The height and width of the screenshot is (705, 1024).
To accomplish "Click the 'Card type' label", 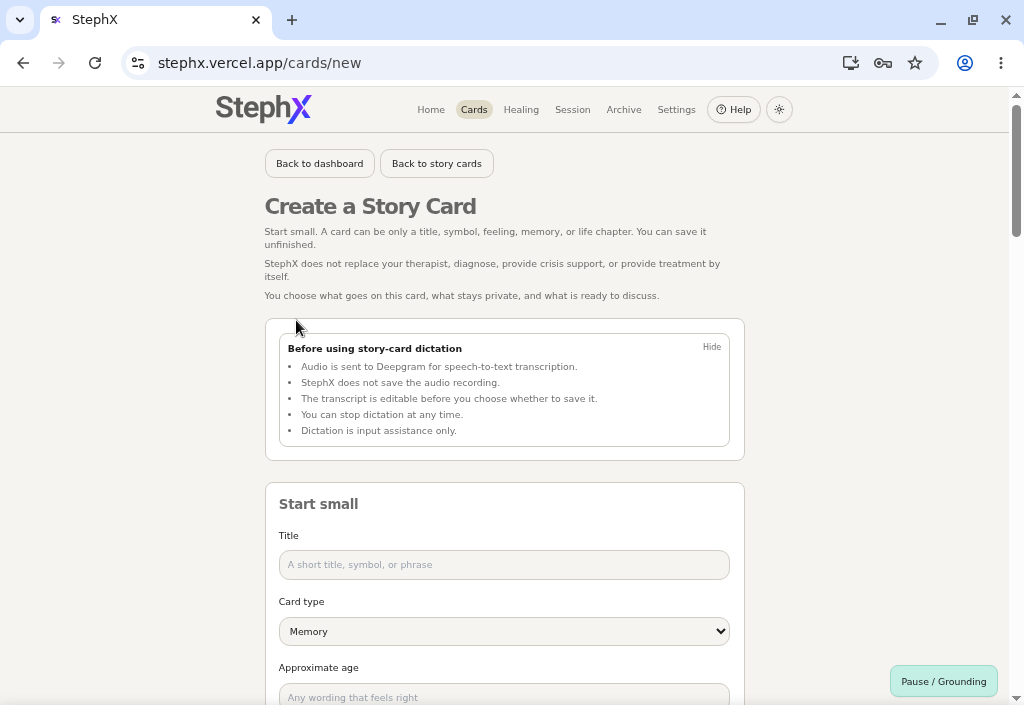I will [x=301, y=602].
